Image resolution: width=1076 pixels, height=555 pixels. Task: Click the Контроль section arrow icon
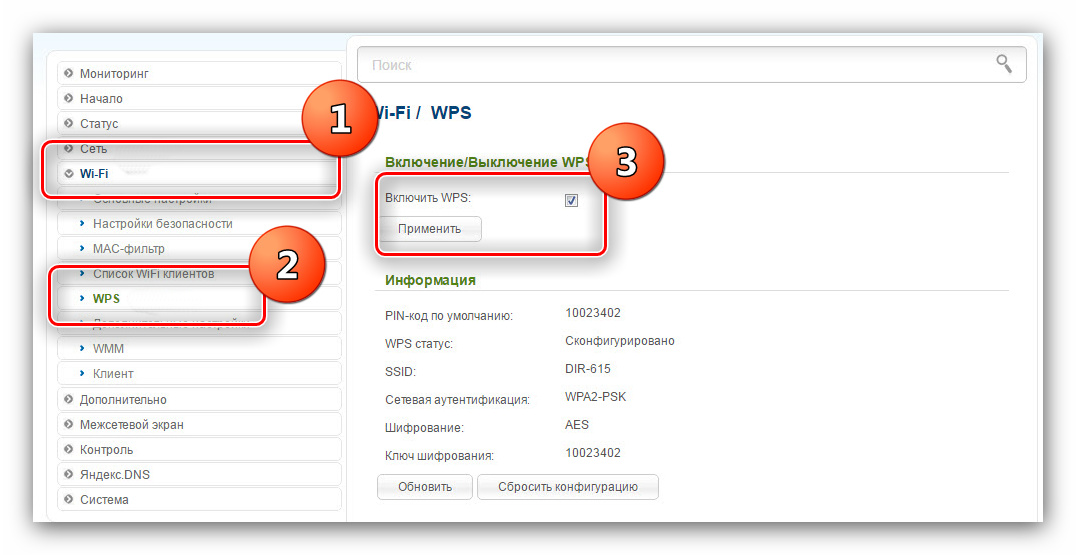coord(68,449)
